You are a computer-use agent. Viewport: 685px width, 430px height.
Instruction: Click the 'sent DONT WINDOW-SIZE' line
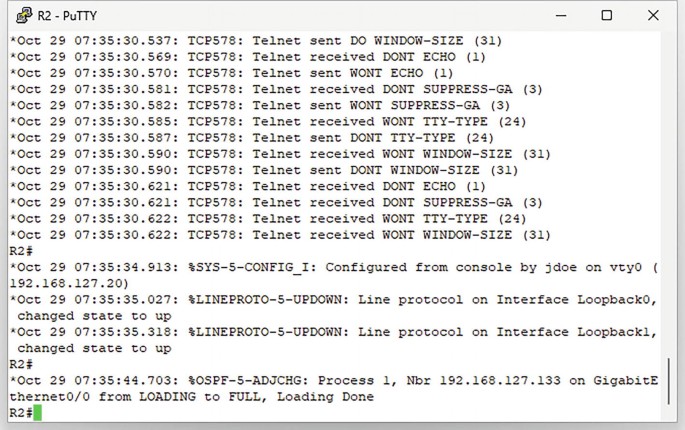tap(264, 170)
